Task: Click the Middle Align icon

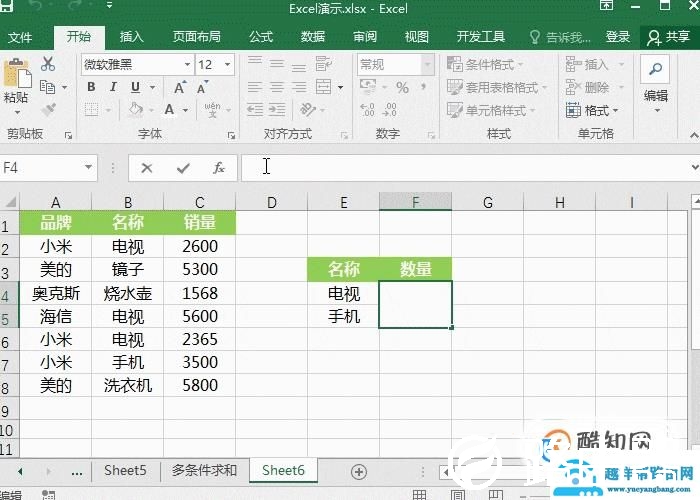Action: coord(277,64)
